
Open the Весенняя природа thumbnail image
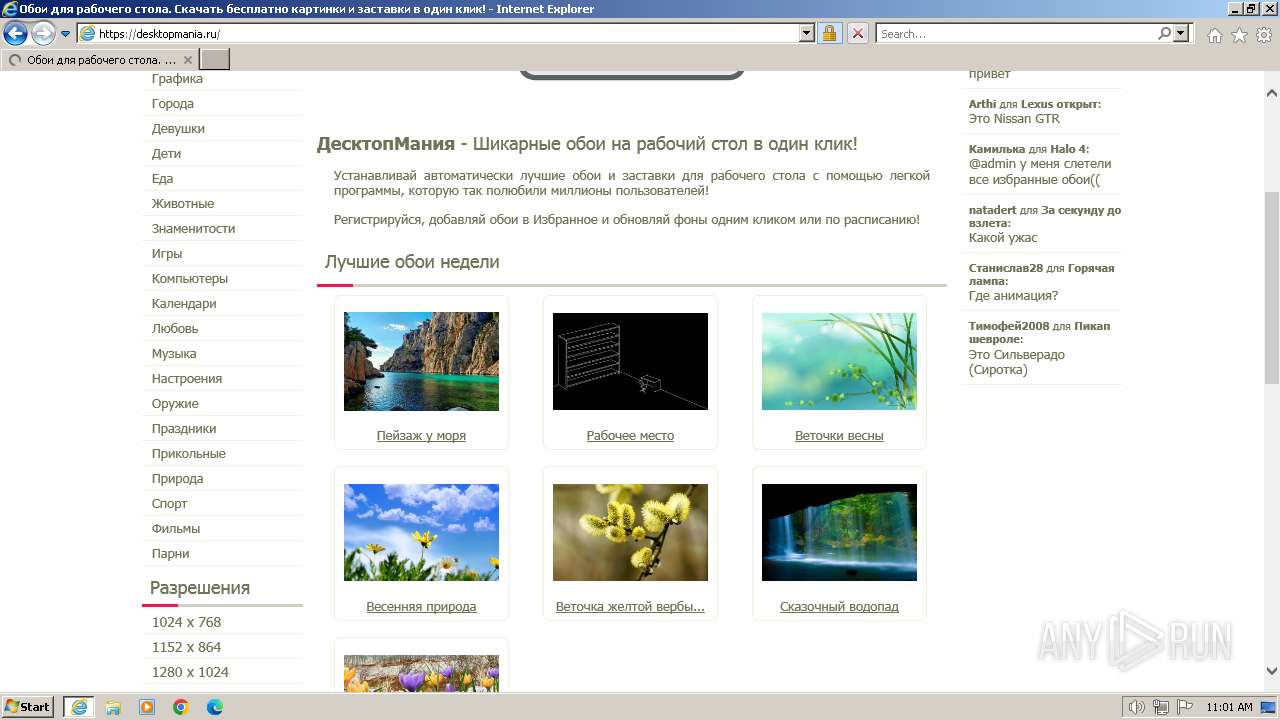(421, 532)
